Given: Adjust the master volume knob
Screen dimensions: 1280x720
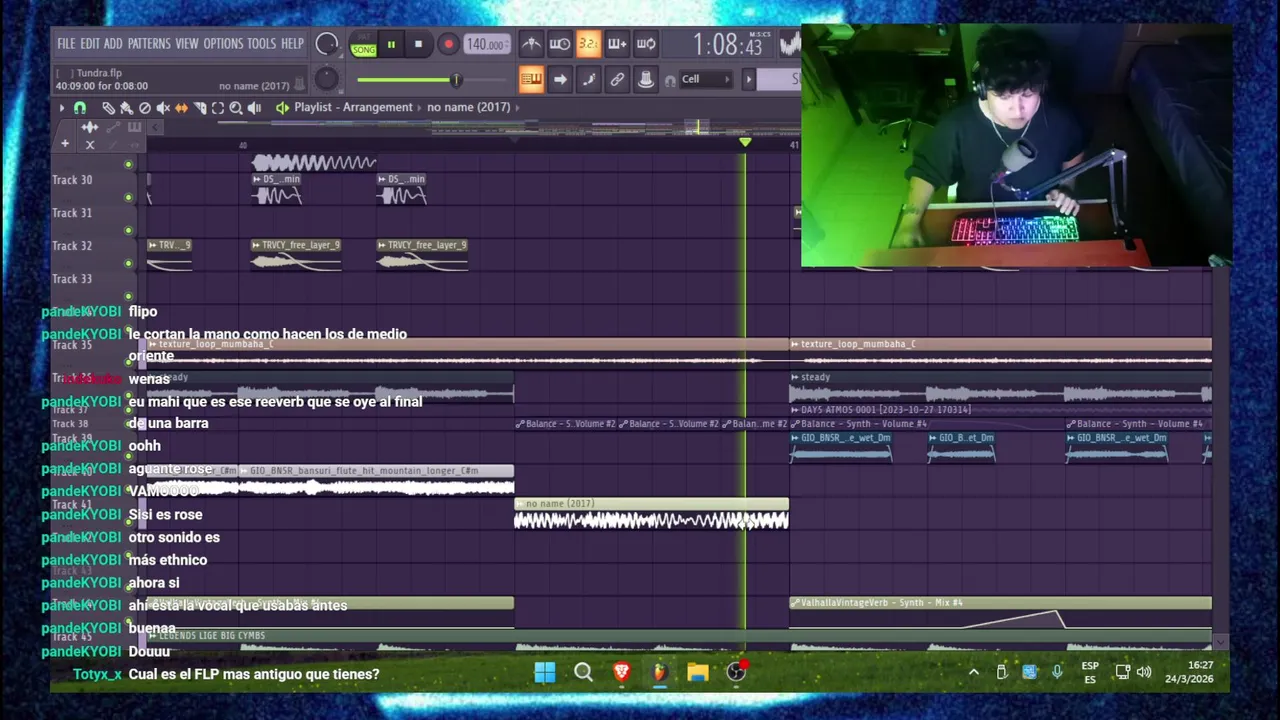Looking at the screenshot, I should (x=327, y=44).
